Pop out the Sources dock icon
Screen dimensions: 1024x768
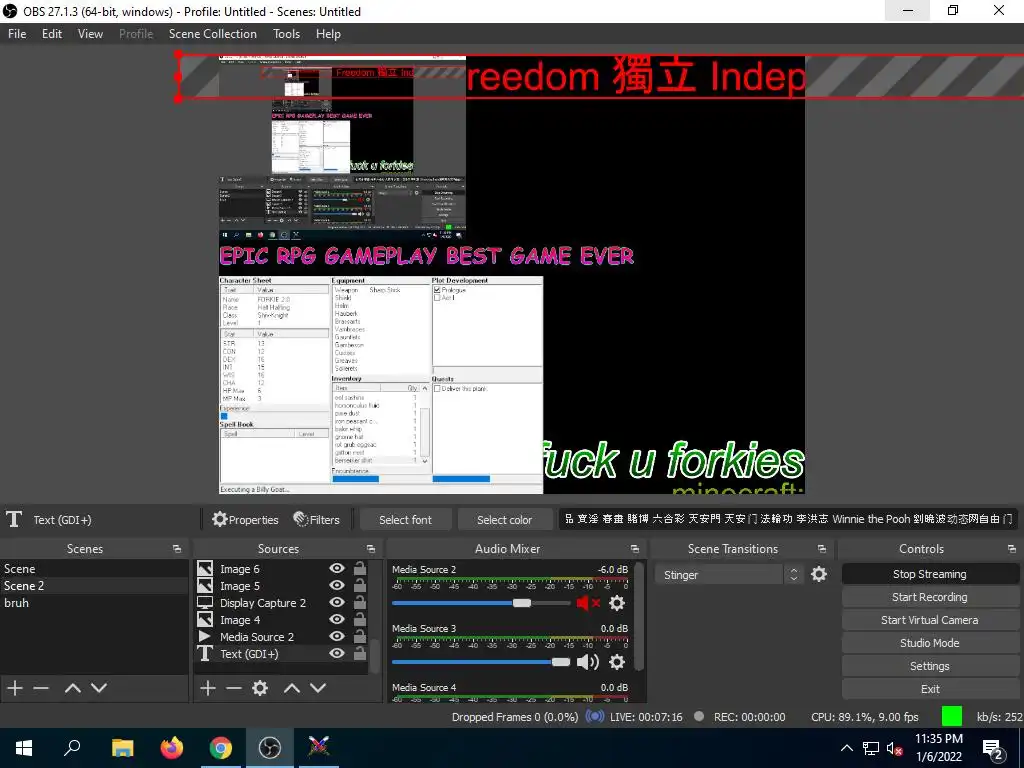pos(371,549)
